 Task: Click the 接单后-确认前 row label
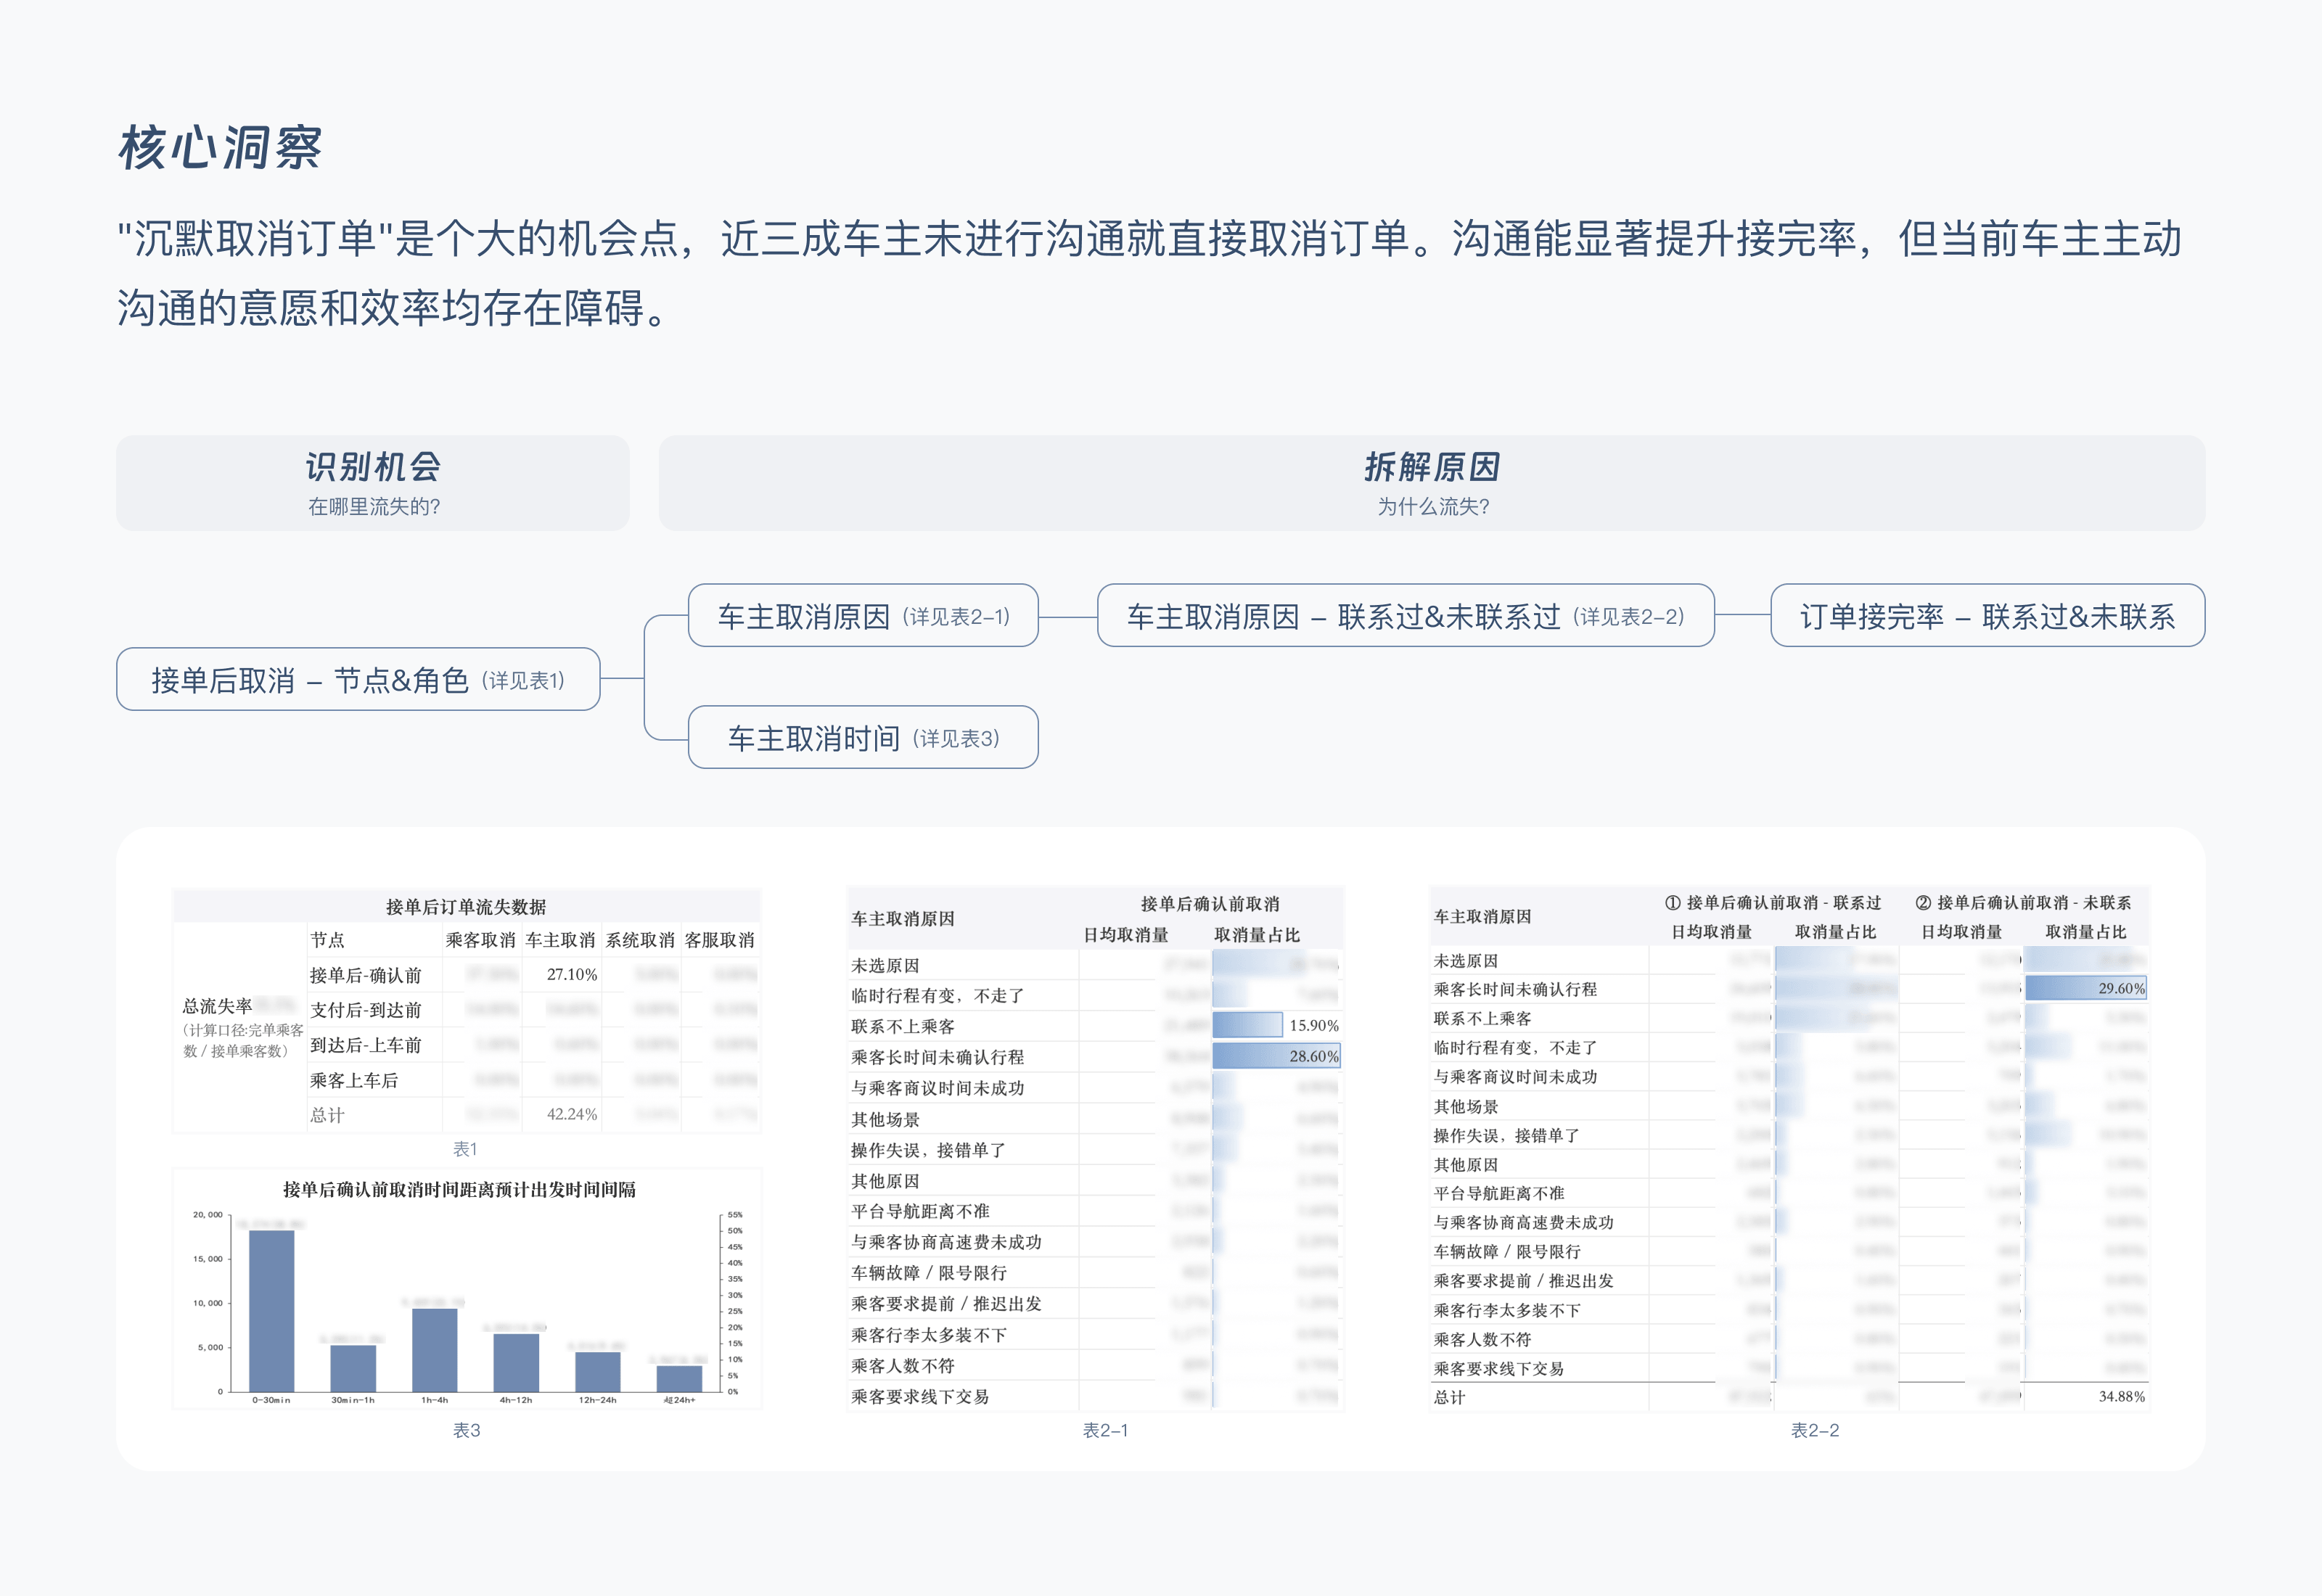(366, 975)
